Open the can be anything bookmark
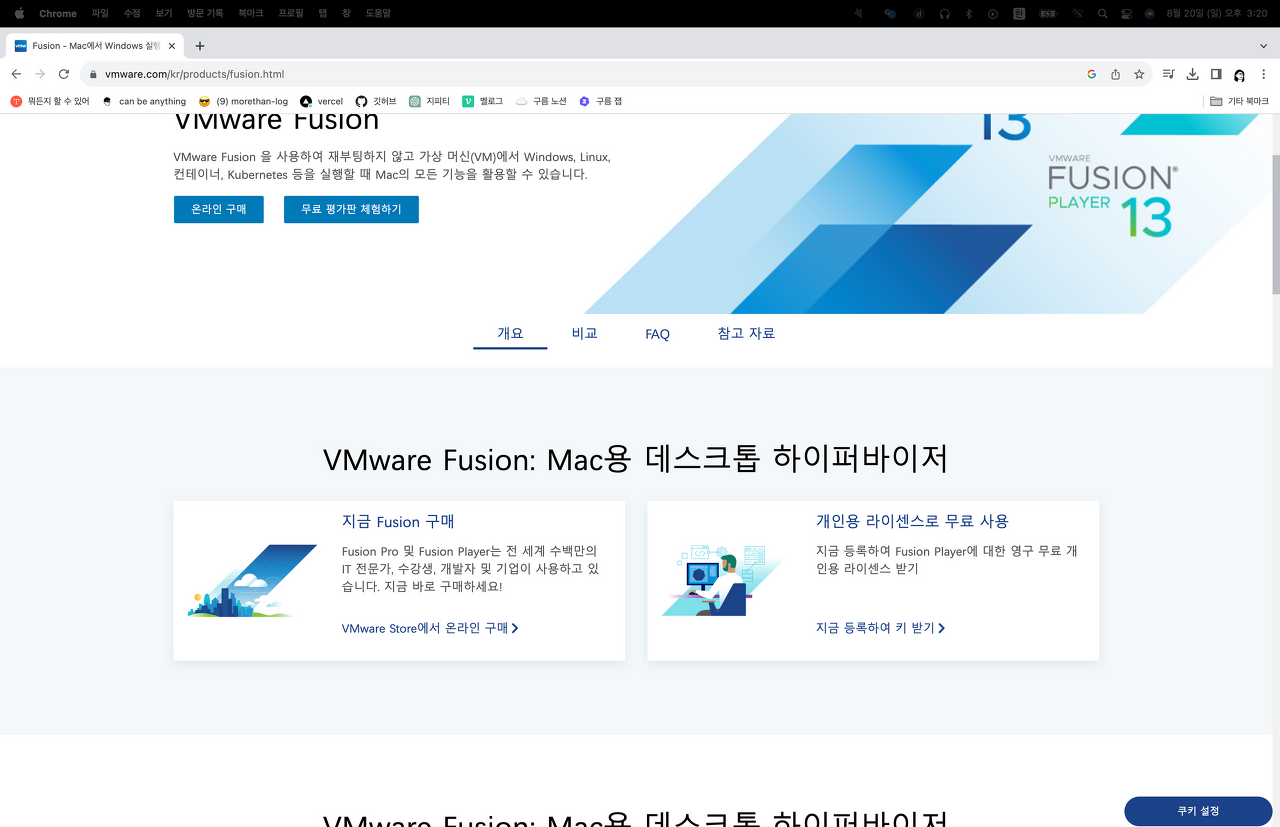The width and height of the screenshot is (1280, 827). [144, 101]
